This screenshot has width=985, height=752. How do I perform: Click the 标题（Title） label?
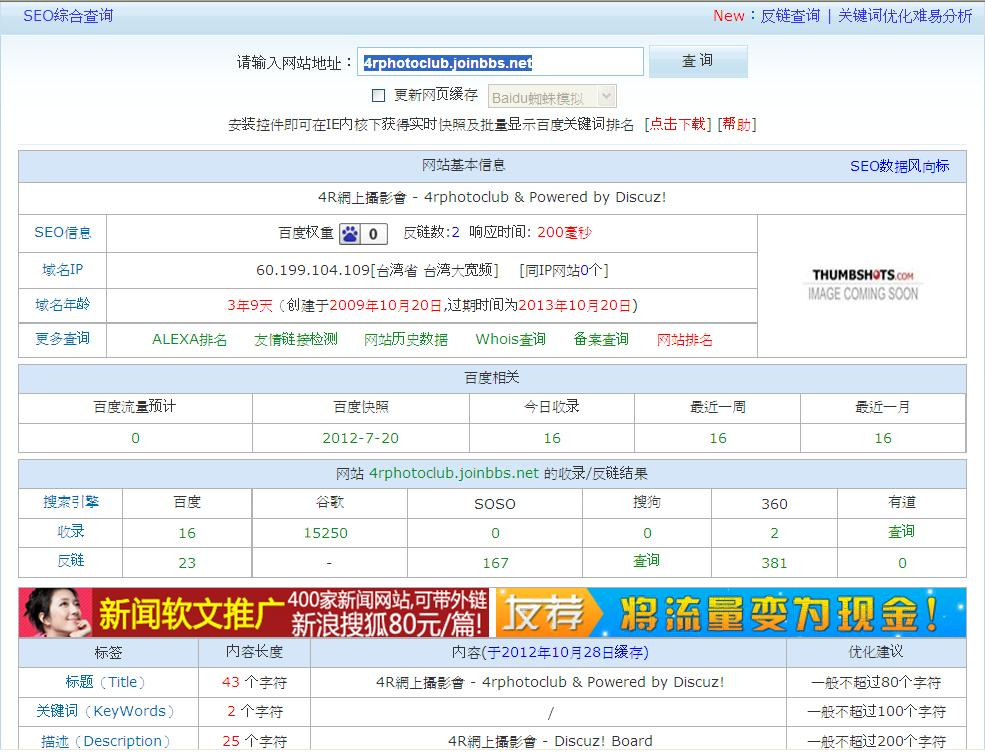point(106,682)
